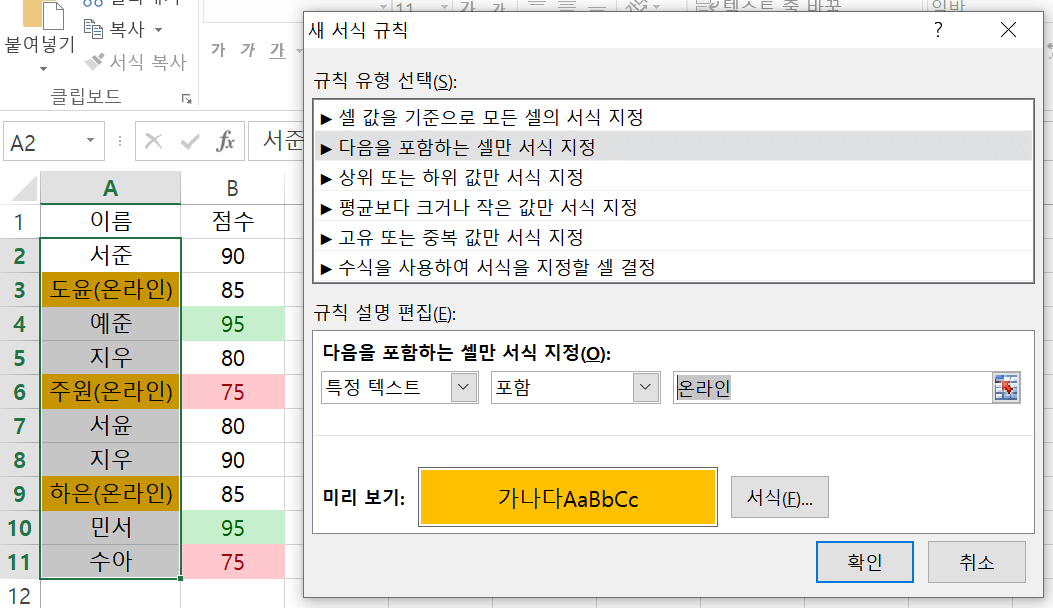Open the Name Box dropdown arrow

(x=90, y=140)
